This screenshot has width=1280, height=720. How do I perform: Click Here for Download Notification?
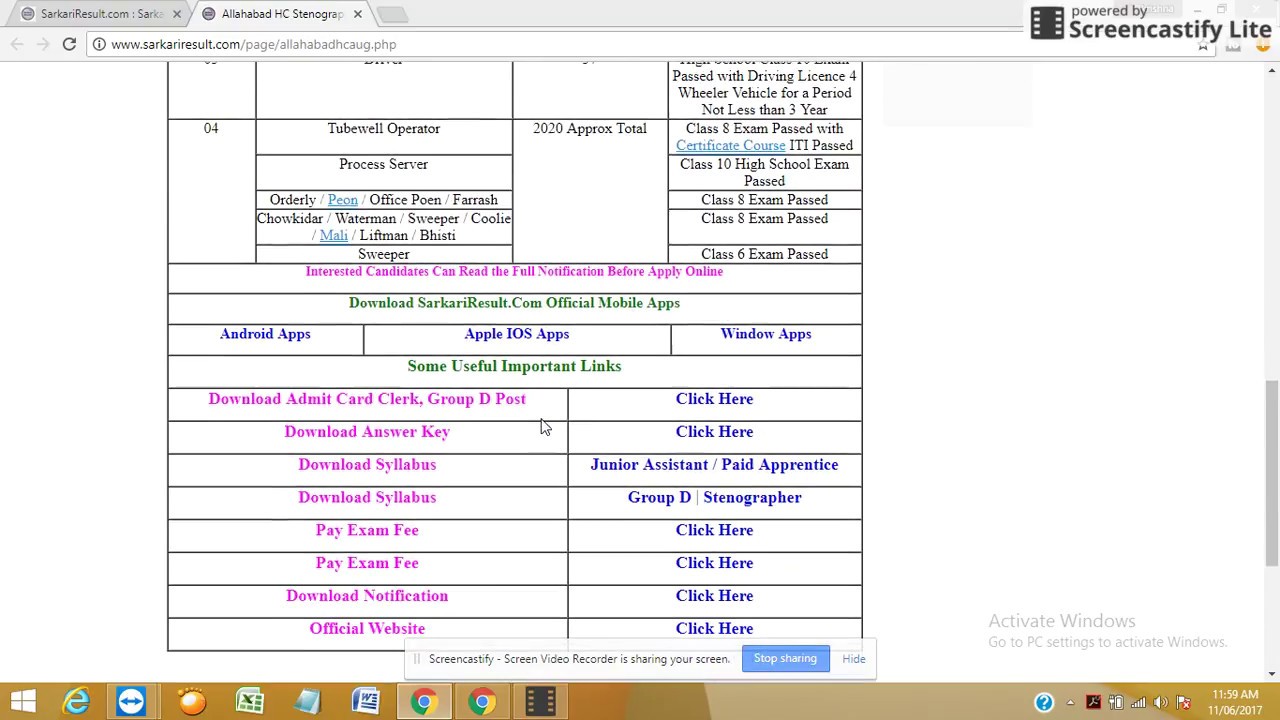pyautogui.click(x=714, y=596)
